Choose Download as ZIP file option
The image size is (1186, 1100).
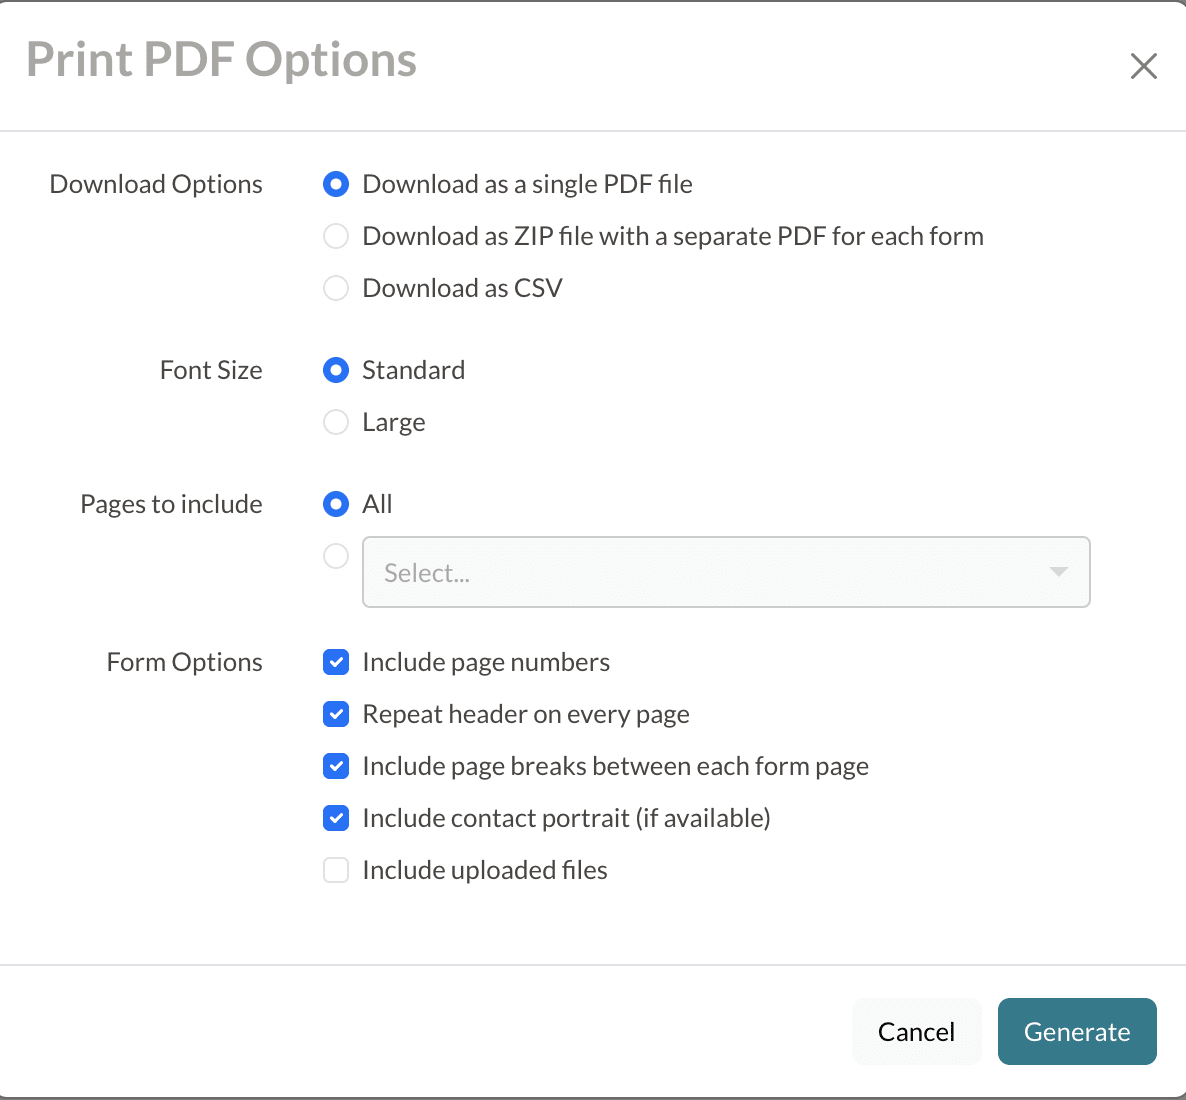coord(336,236)
